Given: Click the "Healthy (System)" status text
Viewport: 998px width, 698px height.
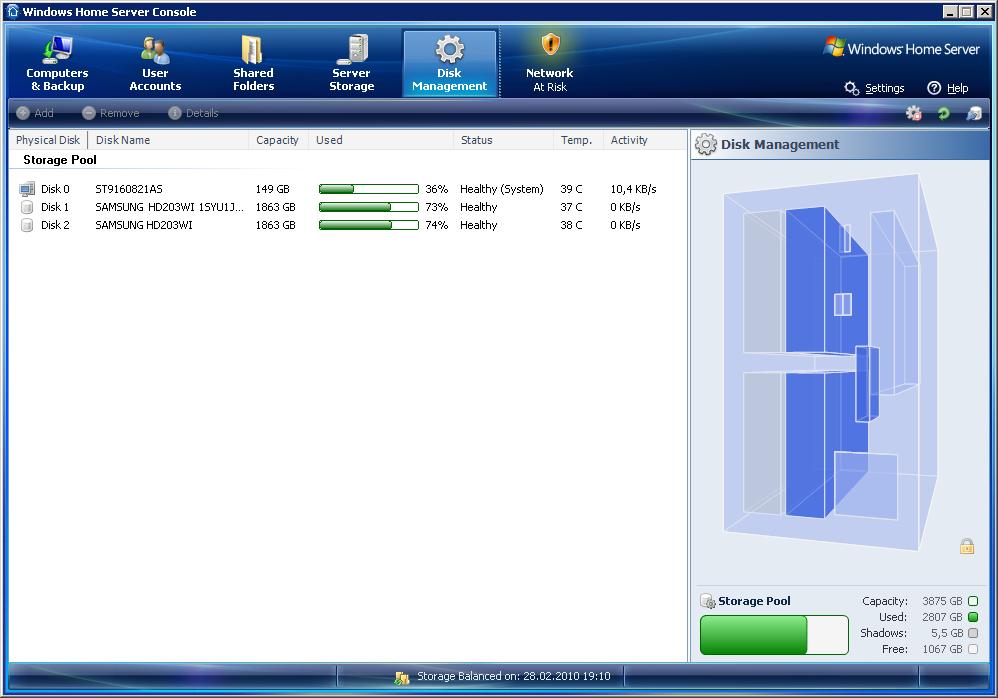Looking at the screenshot, I should (x=502, y=189).
